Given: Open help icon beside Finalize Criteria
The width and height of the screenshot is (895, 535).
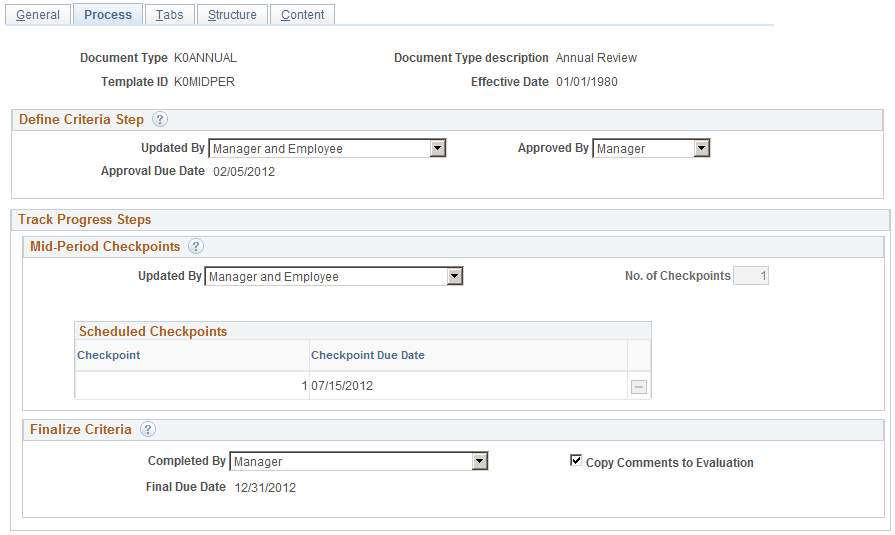Looking at the screenshot, I should pos(148,429).
